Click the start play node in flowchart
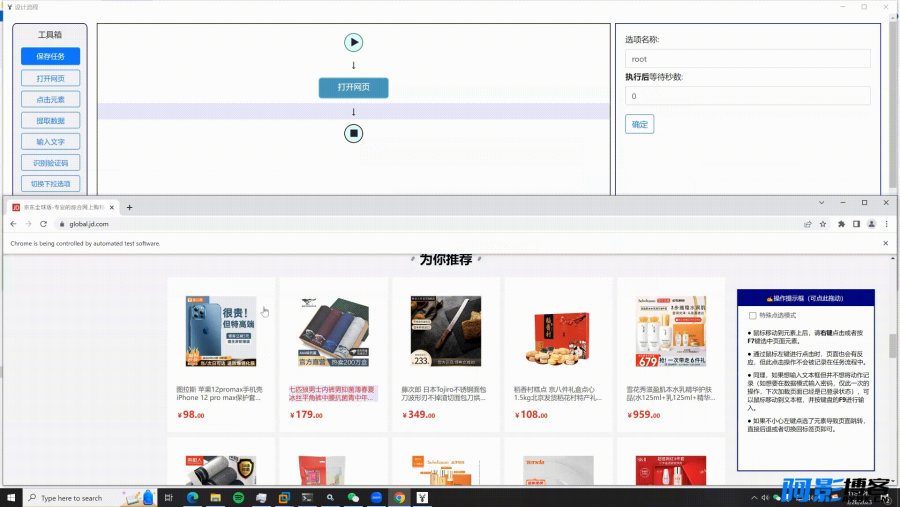This screenshot has height=507, width=900. [354, 42]
